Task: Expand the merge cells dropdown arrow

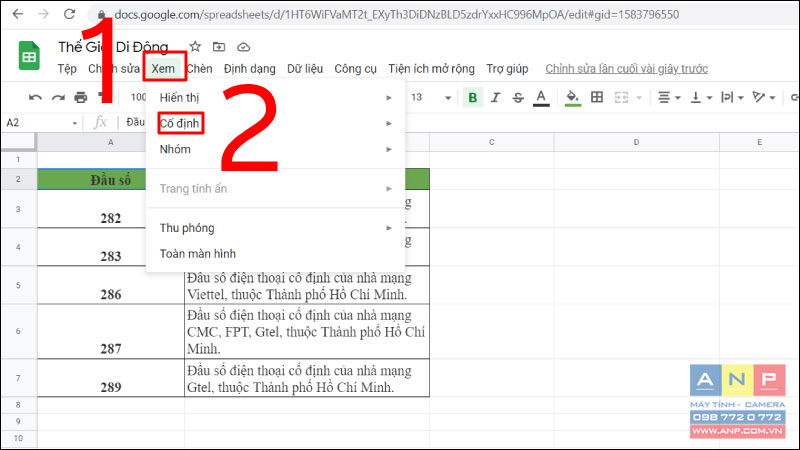Action: click(639, 97)
